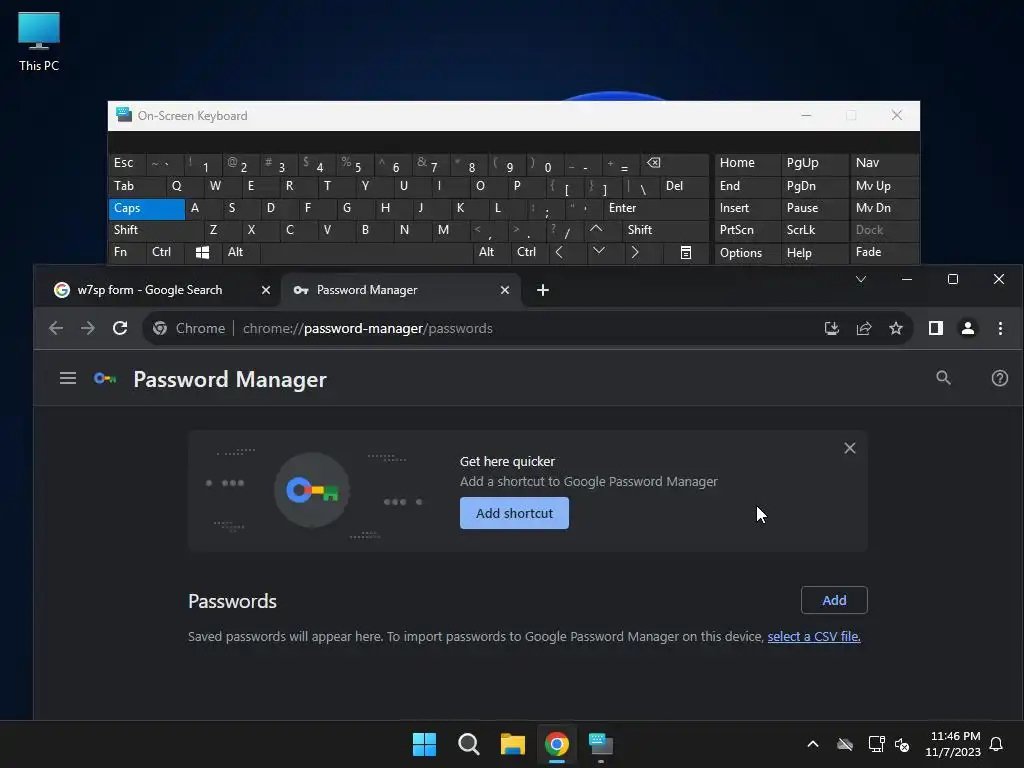Click Mv Up key on On-Screen Keyboard

click(x=884, y=186)
